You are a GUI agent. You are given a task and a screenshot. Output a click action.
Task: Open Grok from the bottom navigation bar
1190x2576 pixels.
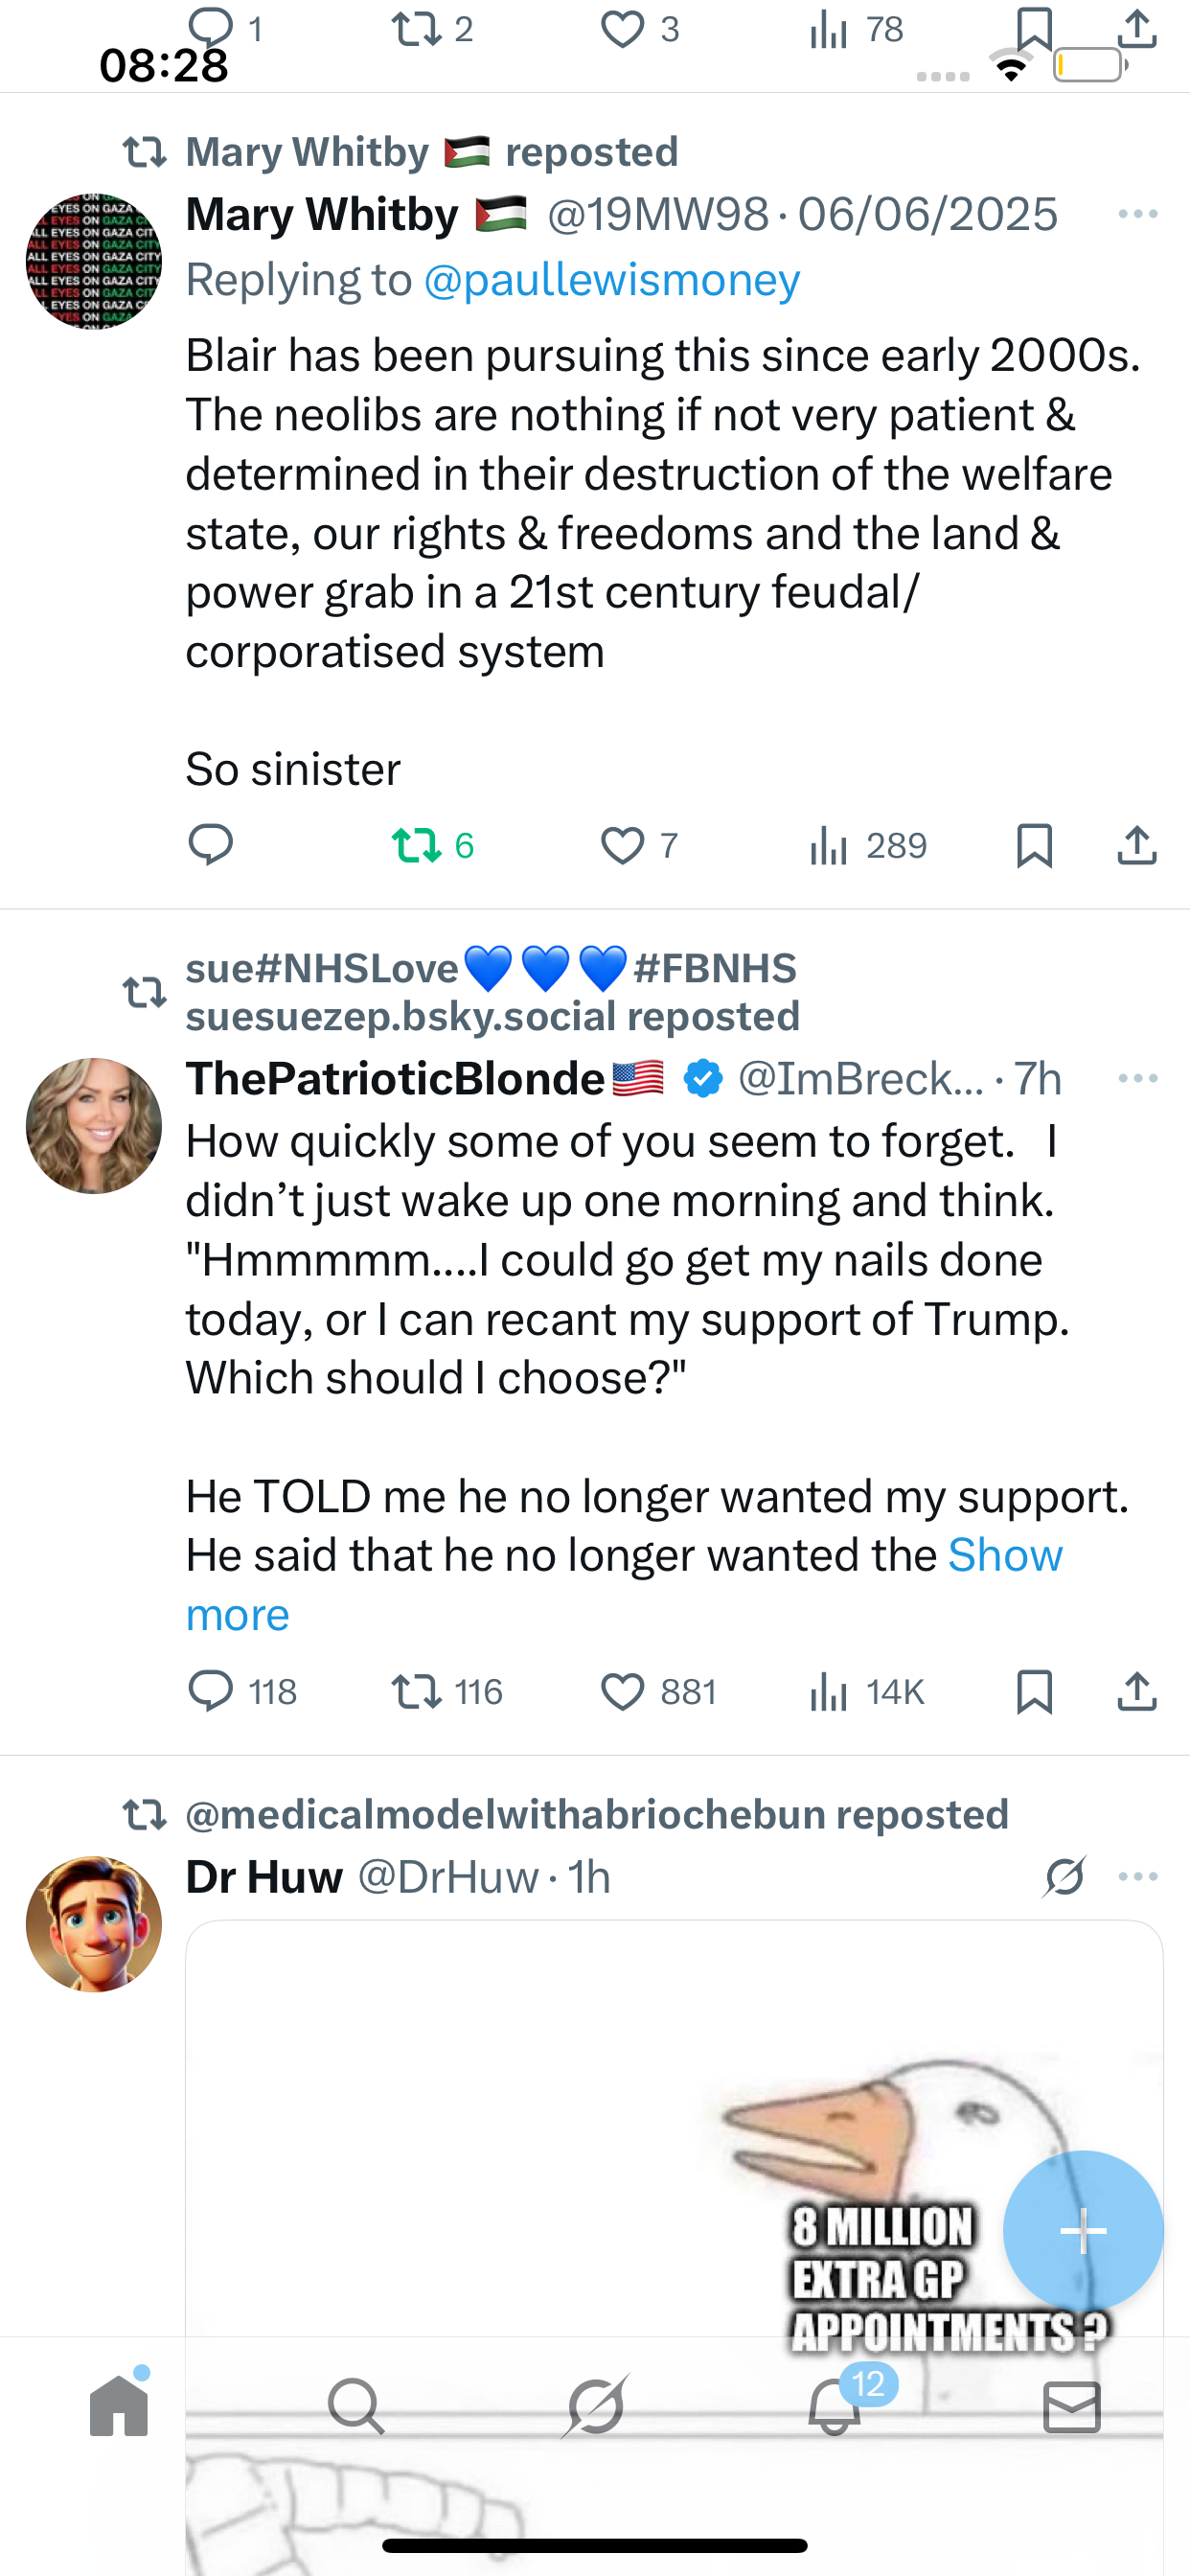point(595,2406)
